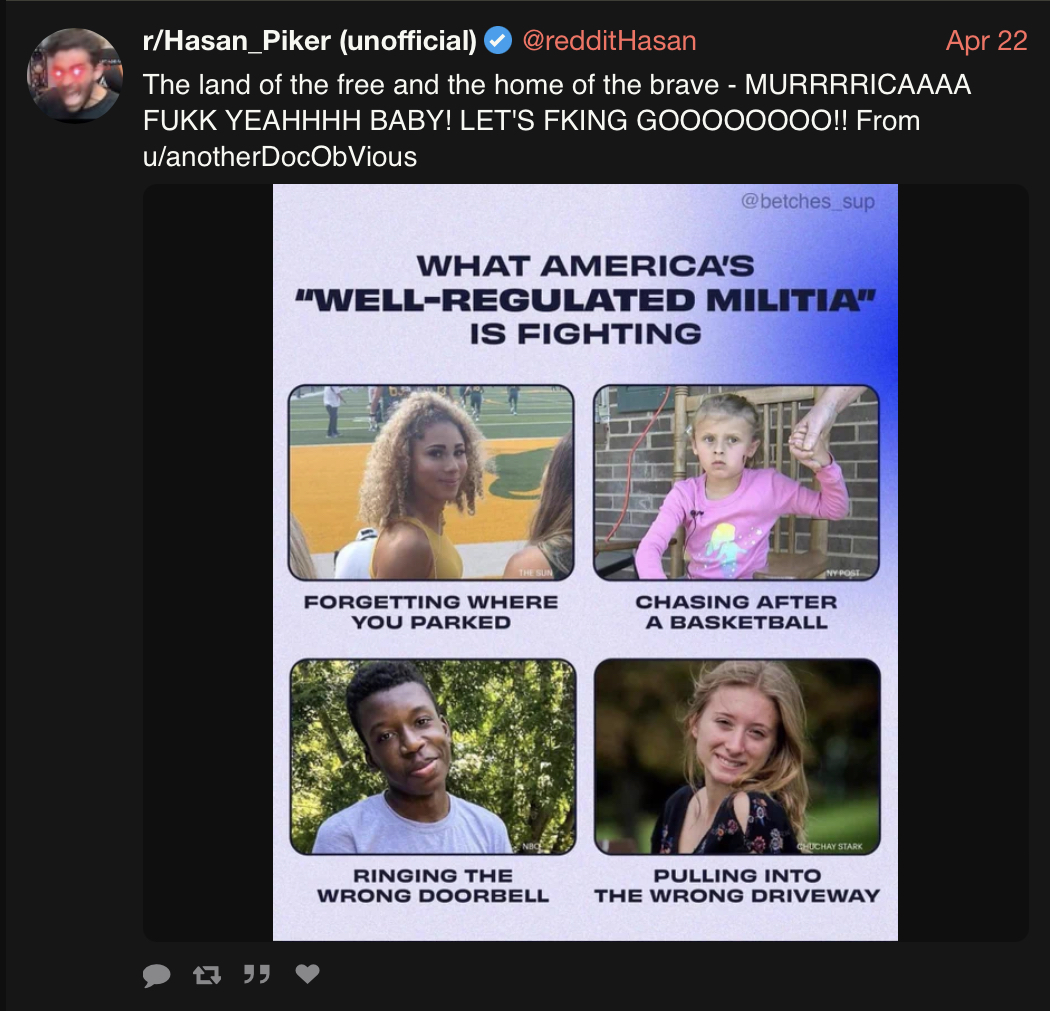Image resolution: width=1050 pixels, height=1011 pixels.
Task: Click the blue verified checkmark badge
Action: [x=498, y=41]
